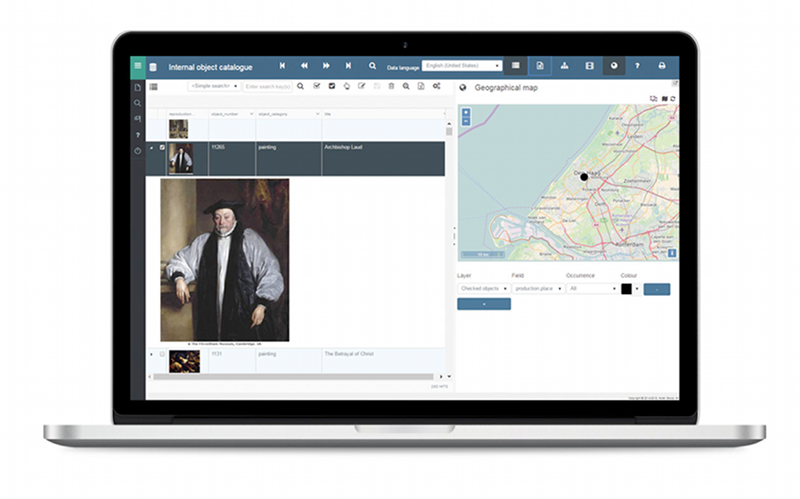800x499 pixels.
Task: Click the refresh map icon
Action: click(673, 99)
